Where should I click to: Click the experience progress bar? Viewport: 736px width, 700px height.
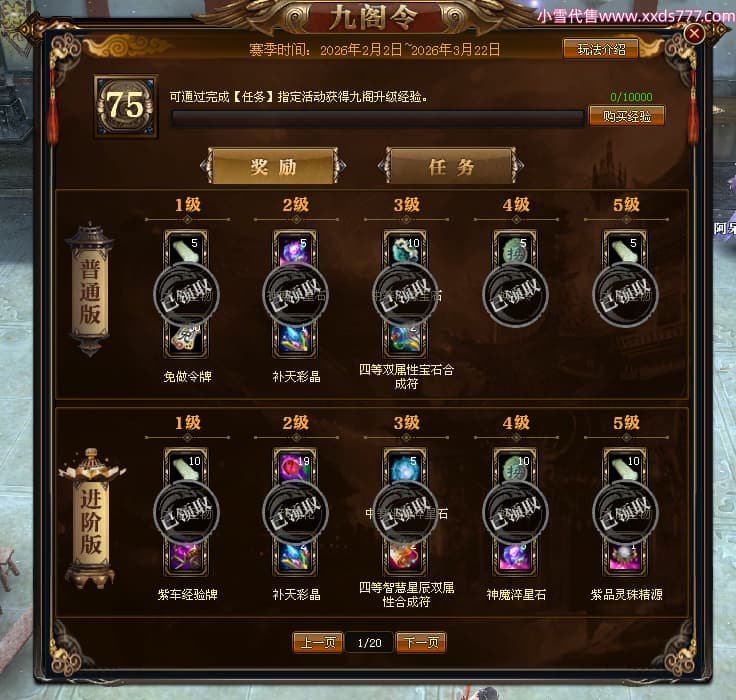pos(378,118)
